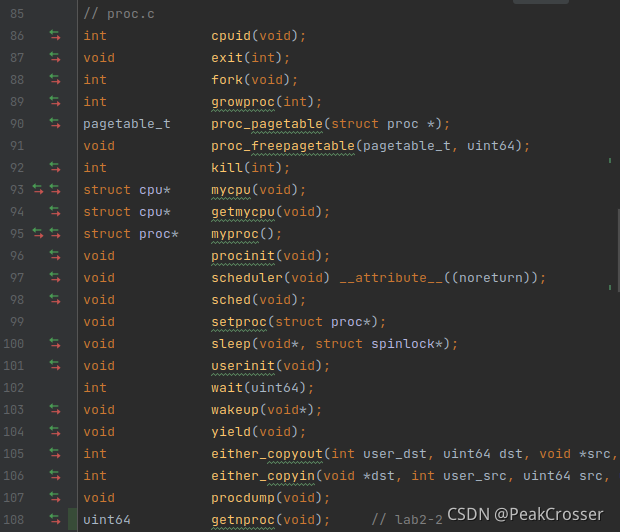Click gutter icon on the scheduler line
Image resolution: width=620 pixels, height=532 pixels.
coord(55,278)
